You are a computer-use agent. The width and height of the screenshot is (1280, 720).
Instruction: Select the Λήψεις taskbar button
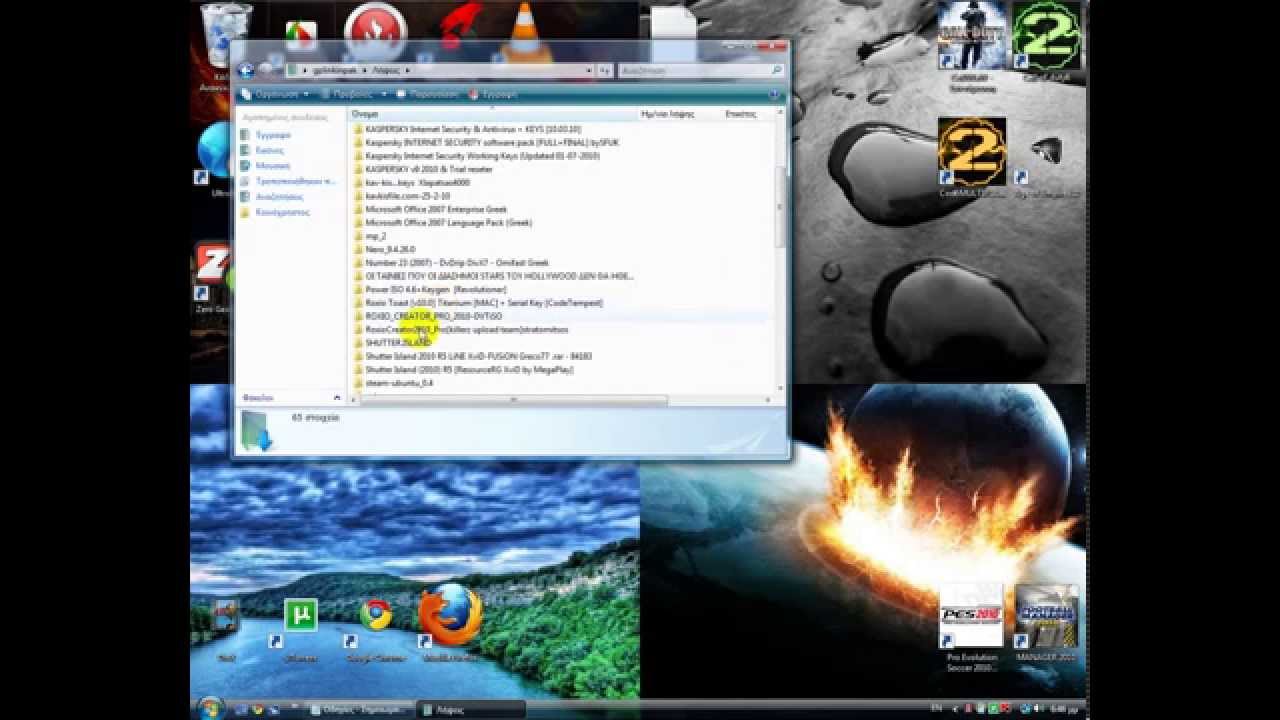pos(472,709)
